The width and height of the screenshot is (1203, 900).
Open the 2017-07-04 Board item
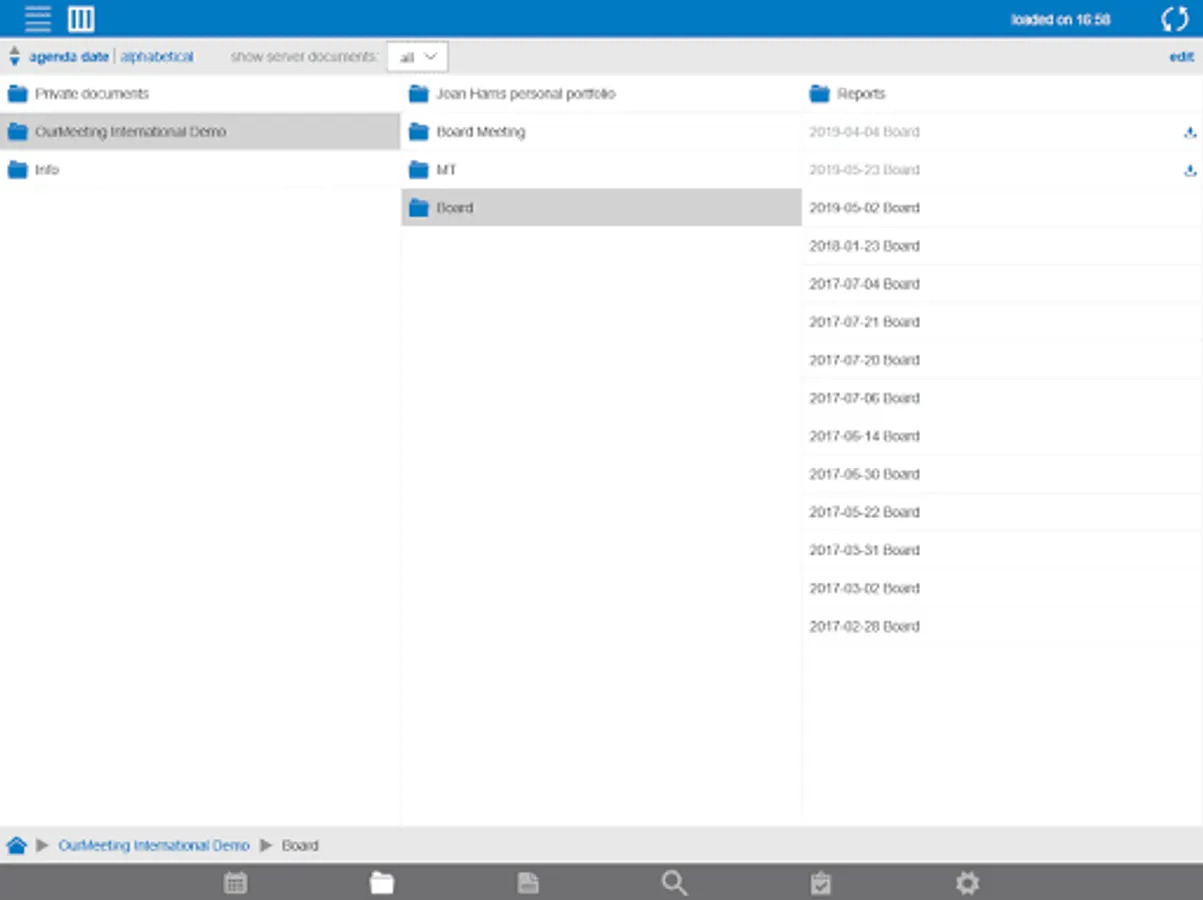click(x=864, y=284)
